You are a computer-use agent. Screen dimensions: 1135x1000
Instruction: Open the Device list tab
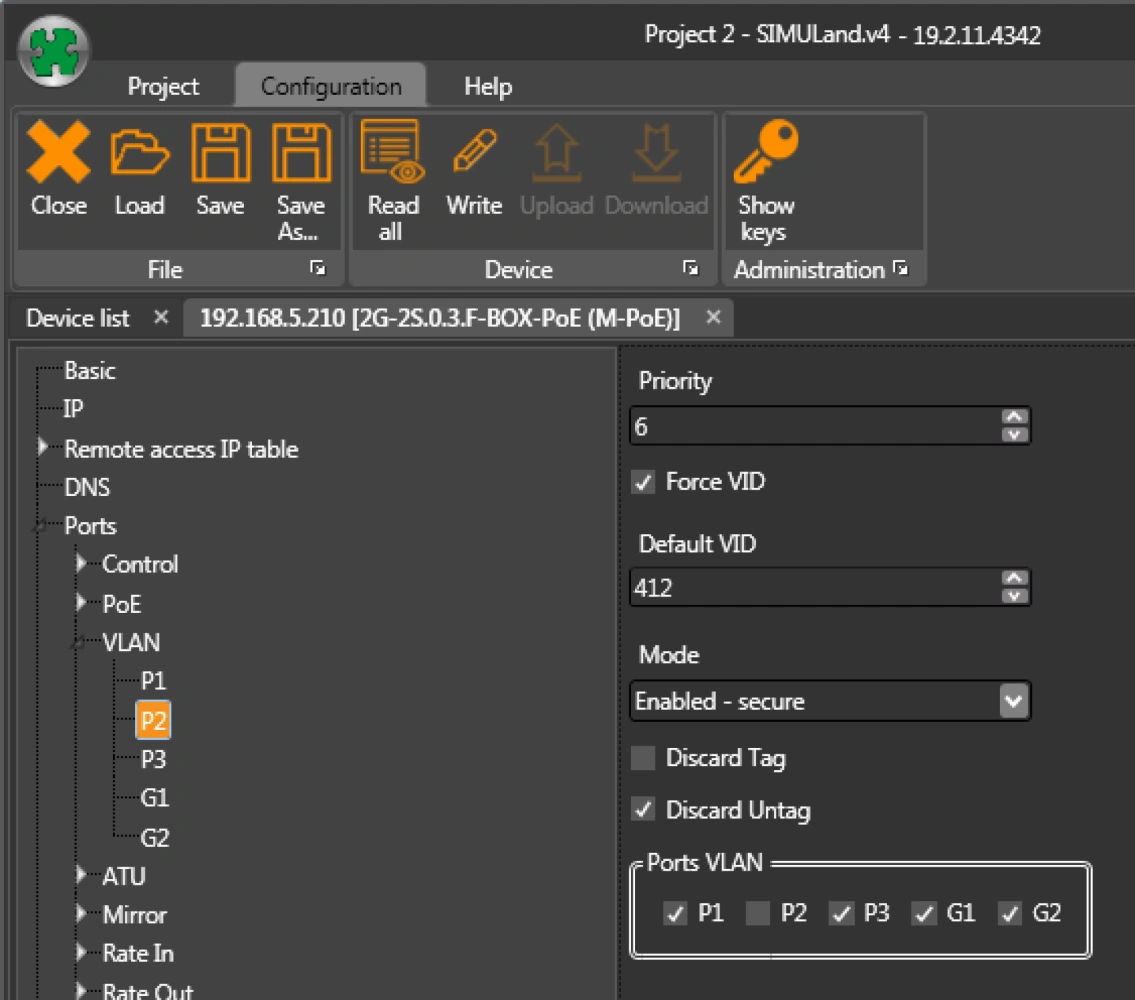coord(78,318)
